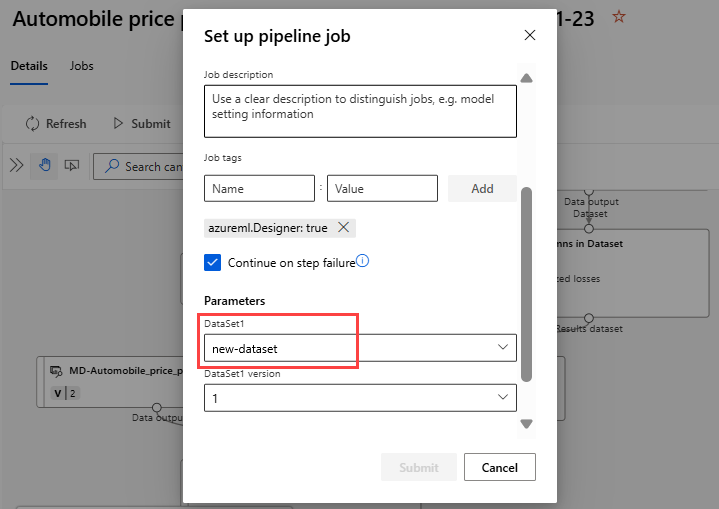This screenshot has height=509, width=719.
Task: Expand the left panel with double chevron
Action: coord(16,166)
